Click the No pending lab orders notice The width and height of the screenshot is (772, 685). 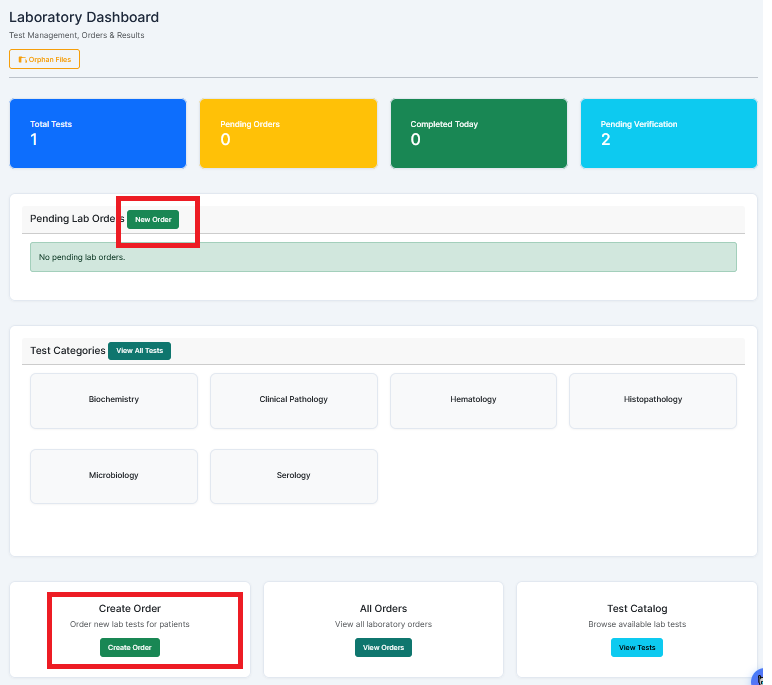[384, 257]
